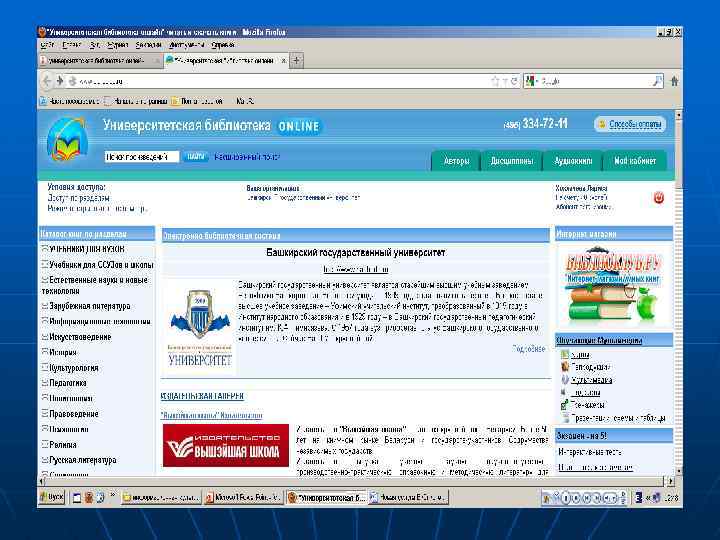Screen dimensions: 720x540
Task: Switch to the Microsoft PowerPoint taskbar button
Action: pos(243,498)
